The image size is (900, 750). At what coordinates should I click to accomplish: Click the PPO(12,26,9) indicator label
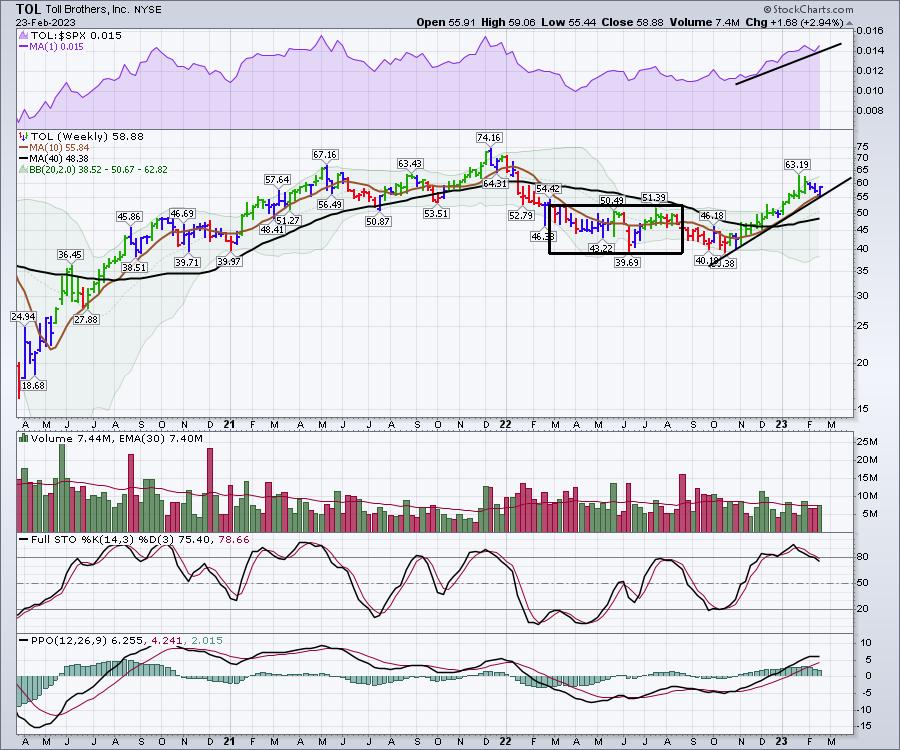[x=62, y=637]
